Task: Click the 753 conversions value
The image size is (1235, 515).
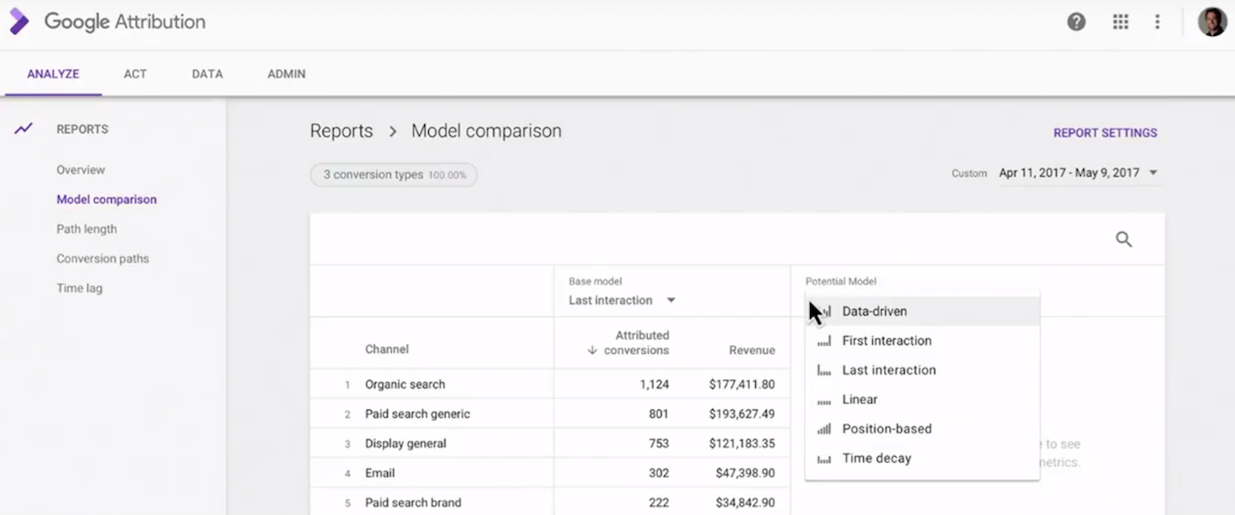Action: (658, 444)
